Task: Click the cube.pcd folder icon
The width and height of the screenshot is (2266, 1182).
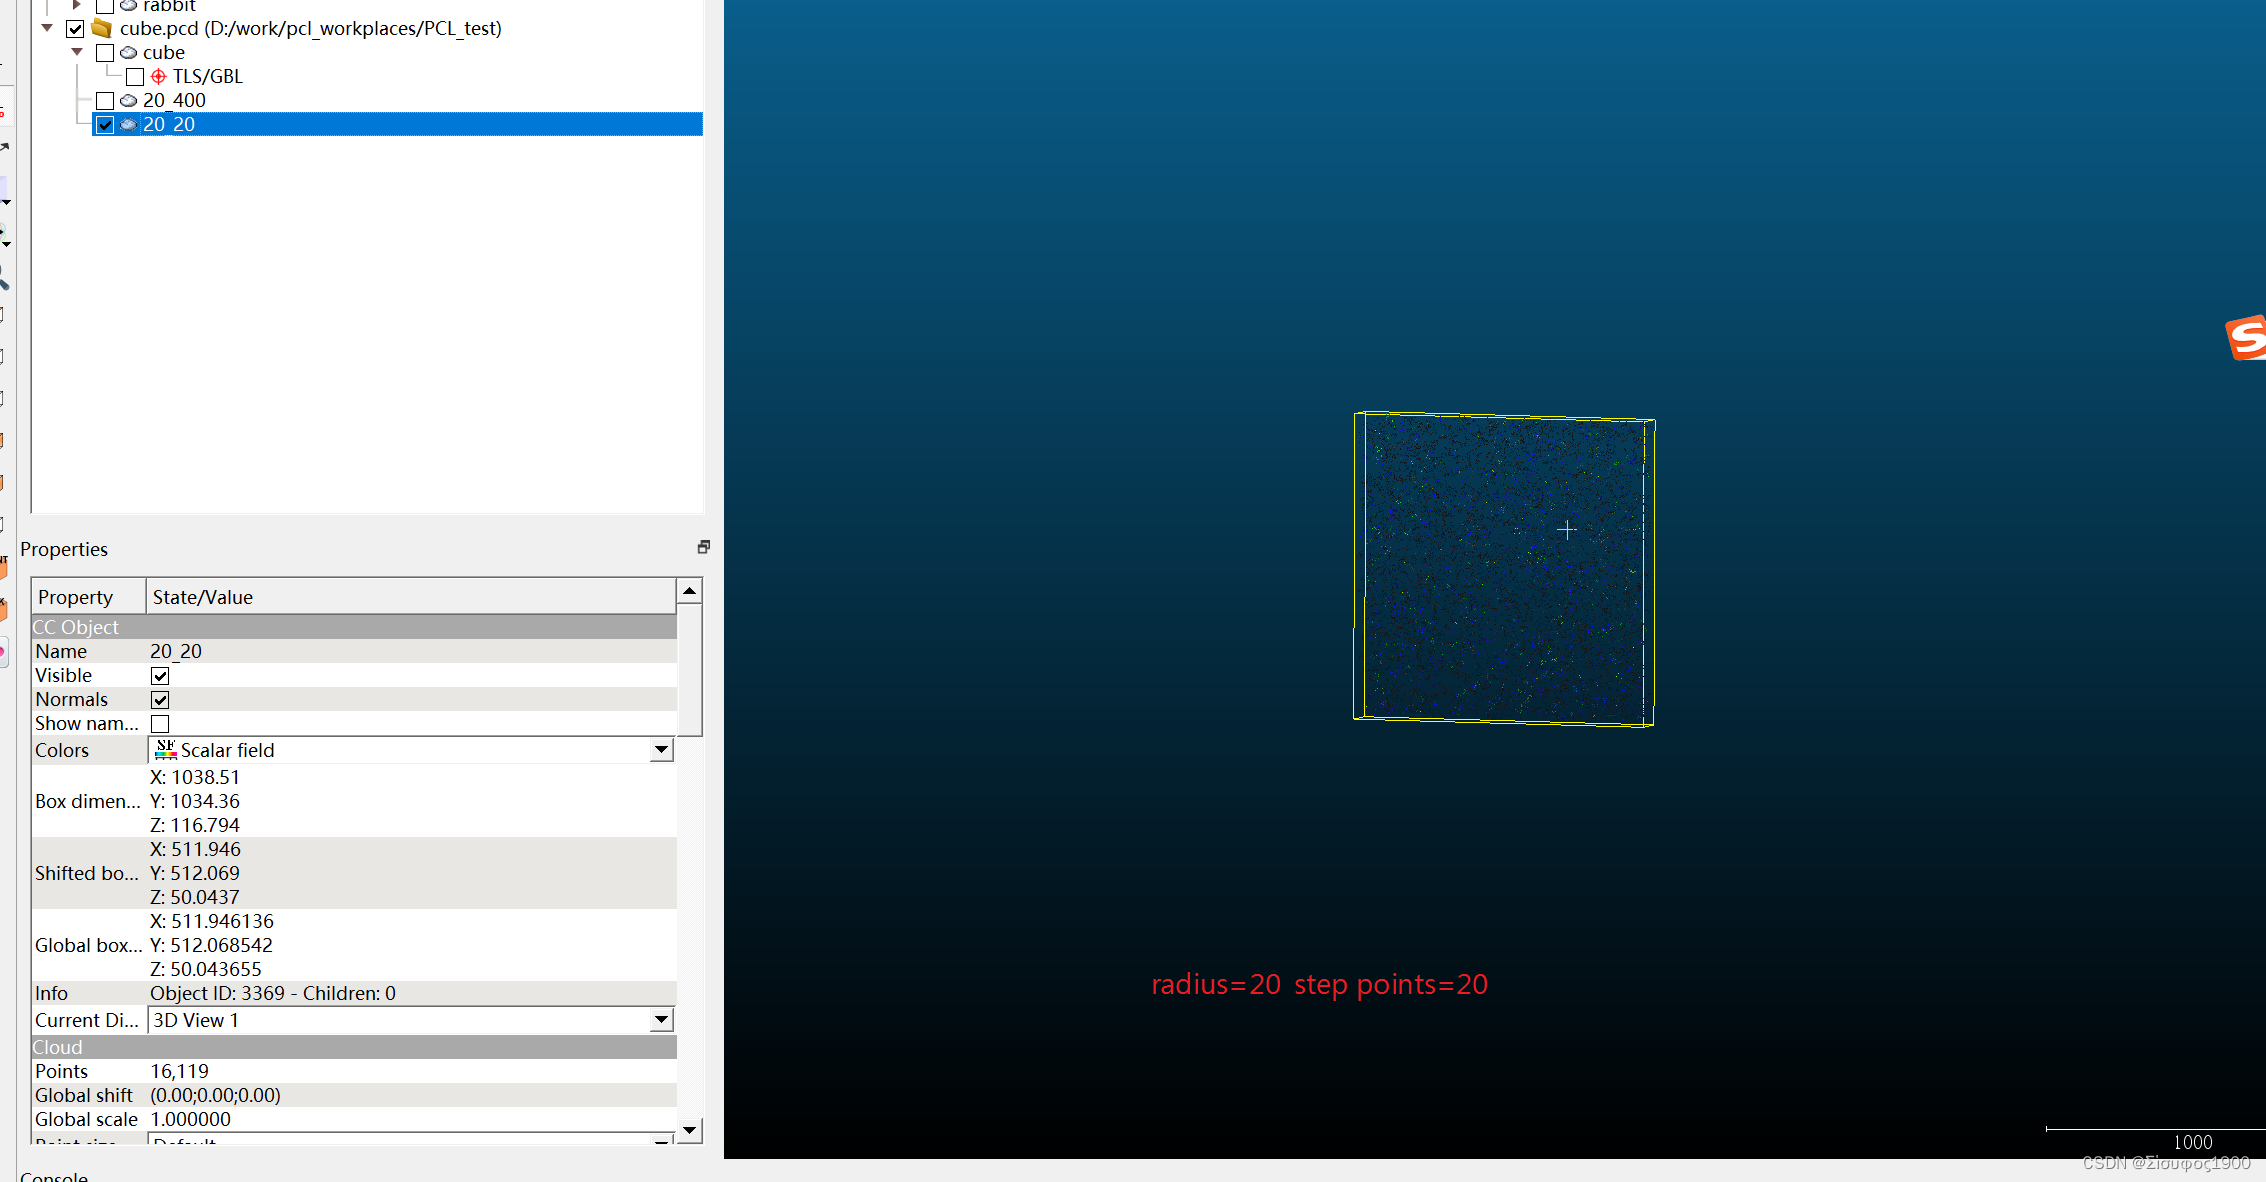Action: pyautogui.click(x=102, y=28)
